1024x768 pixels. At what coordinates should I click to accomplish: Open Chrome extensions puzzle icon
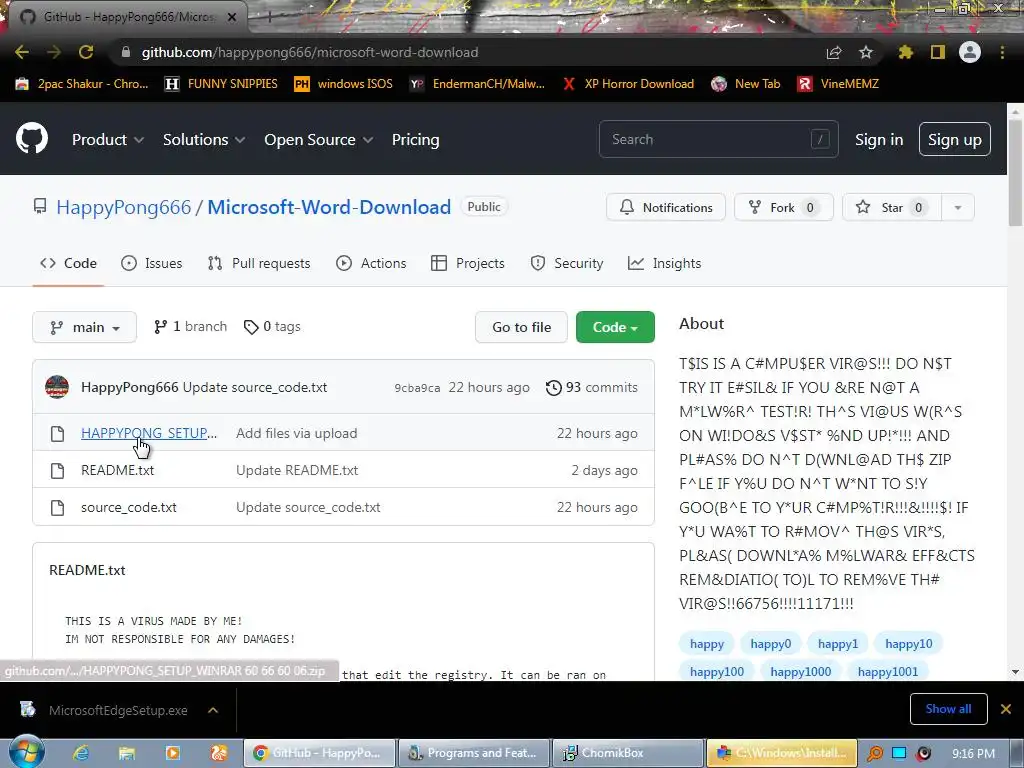[x=905, y=52]
